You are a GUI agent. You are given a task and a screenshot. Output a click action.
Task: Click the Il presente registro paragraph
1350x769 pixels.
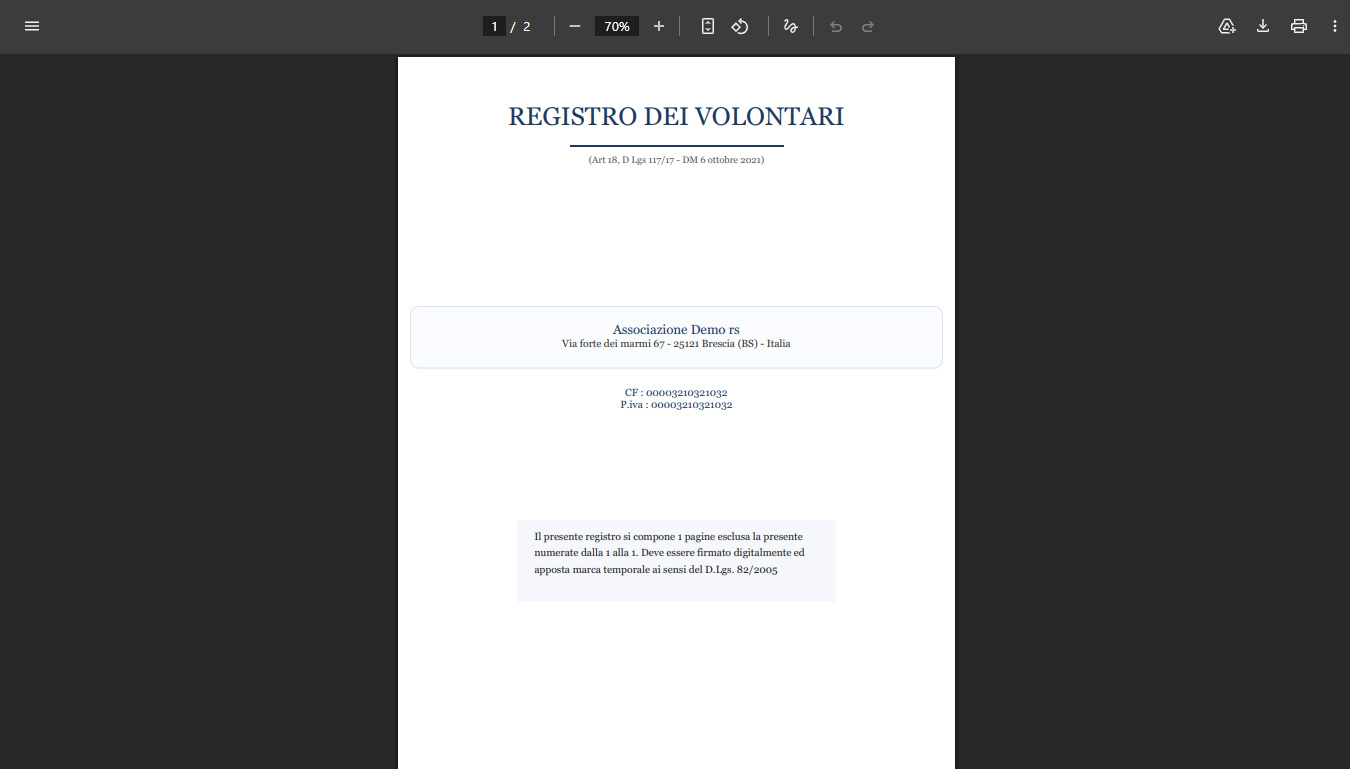click(x=669, y=553)
